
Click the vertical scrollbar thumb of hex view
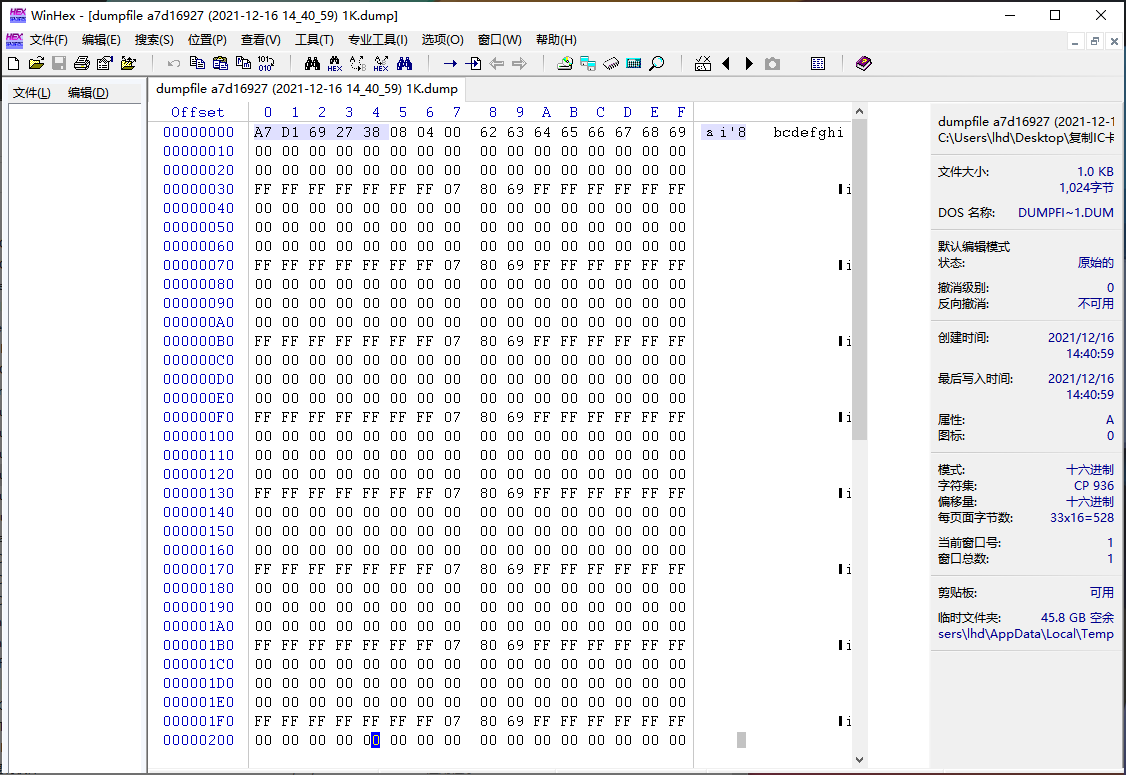pyautogui.click(x=859, y=279)
